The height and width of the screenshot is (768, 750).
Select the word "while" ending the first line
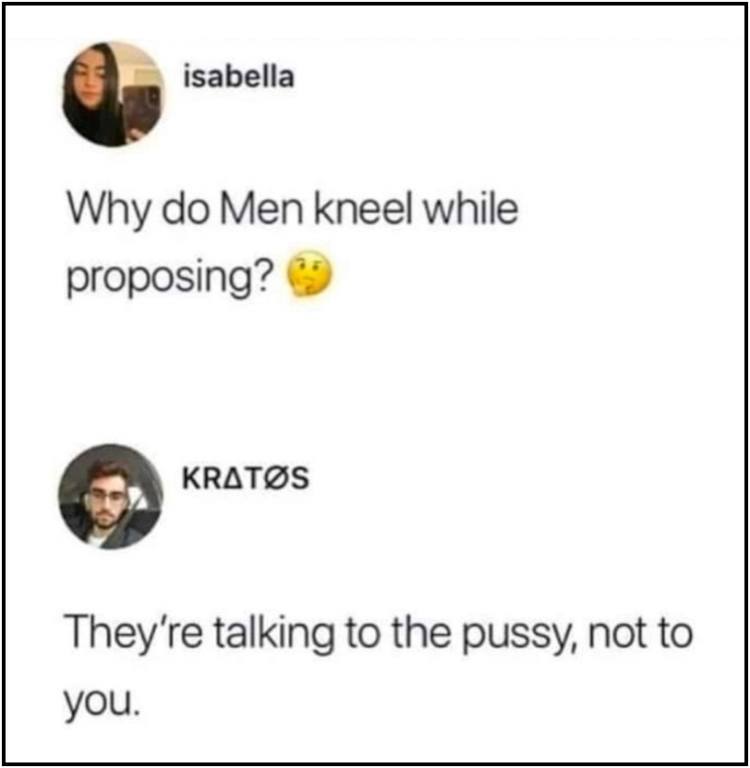(471, 209)
